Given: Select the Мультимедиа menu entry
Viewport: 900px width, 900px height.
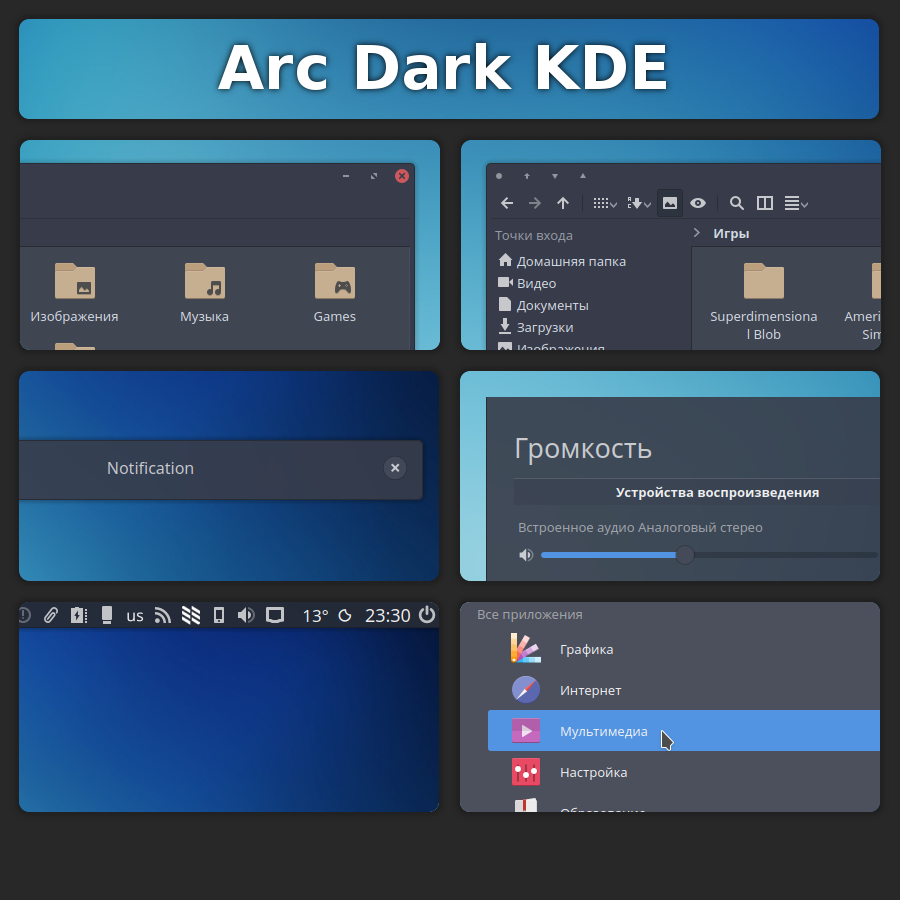Looking at the screenshot, I should 684,731.
